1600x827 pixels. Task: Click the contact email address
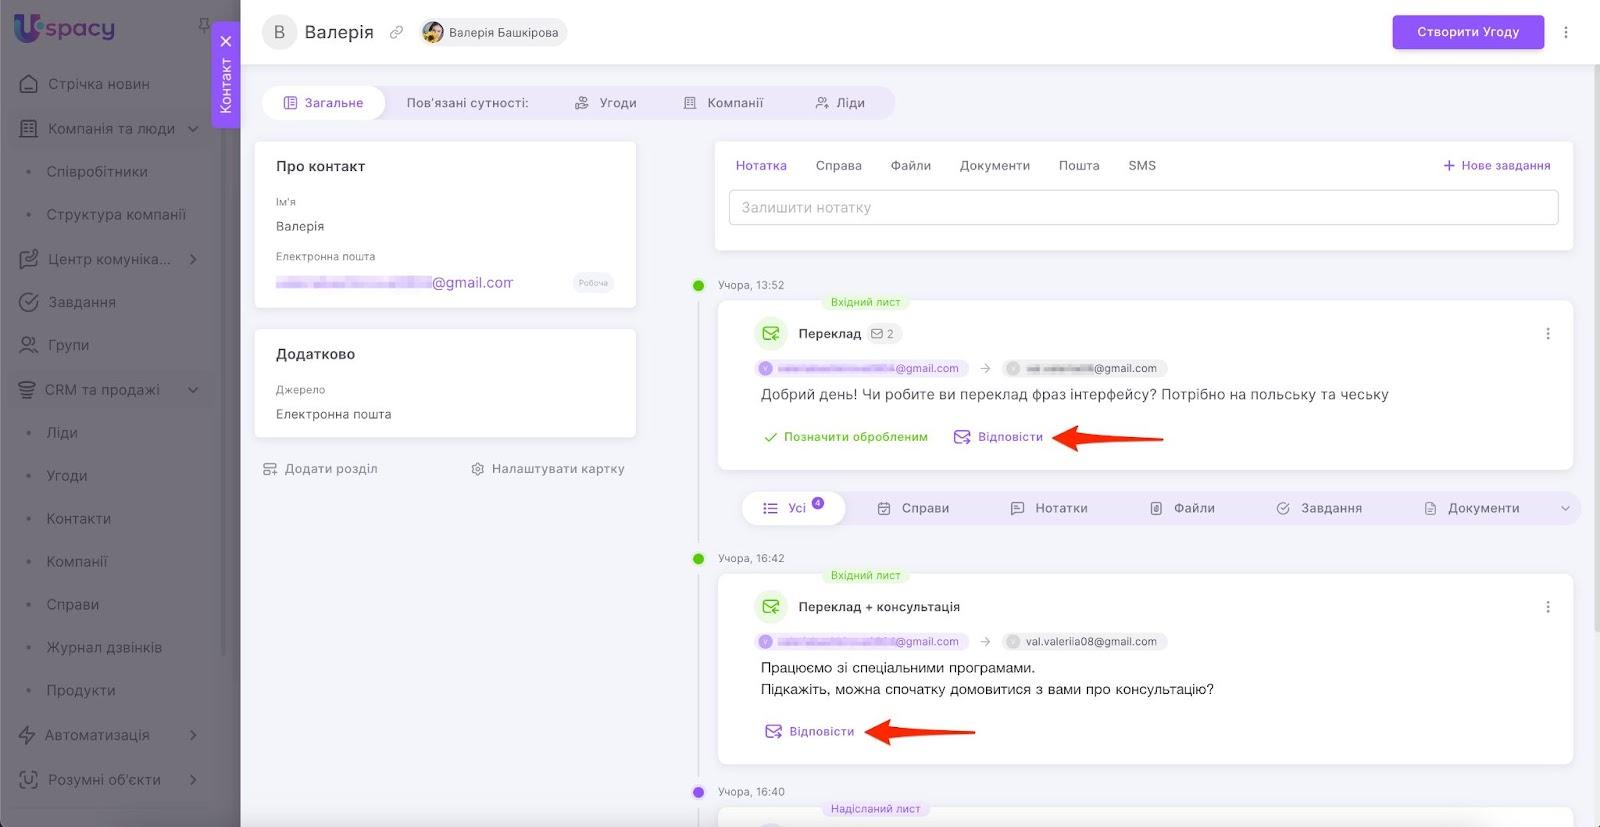pyautogui.click(x=394, y=283)
